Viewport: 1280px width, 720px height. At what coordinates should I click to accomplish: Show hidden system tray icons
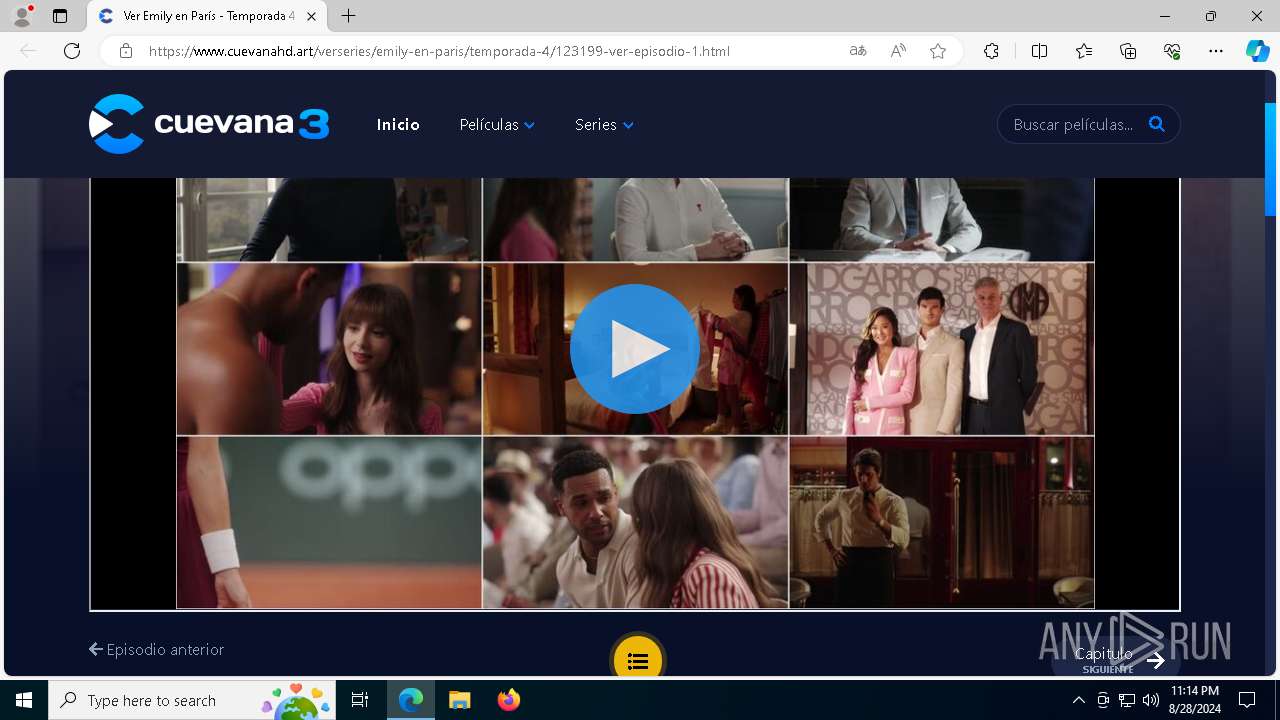point(1078,700)
